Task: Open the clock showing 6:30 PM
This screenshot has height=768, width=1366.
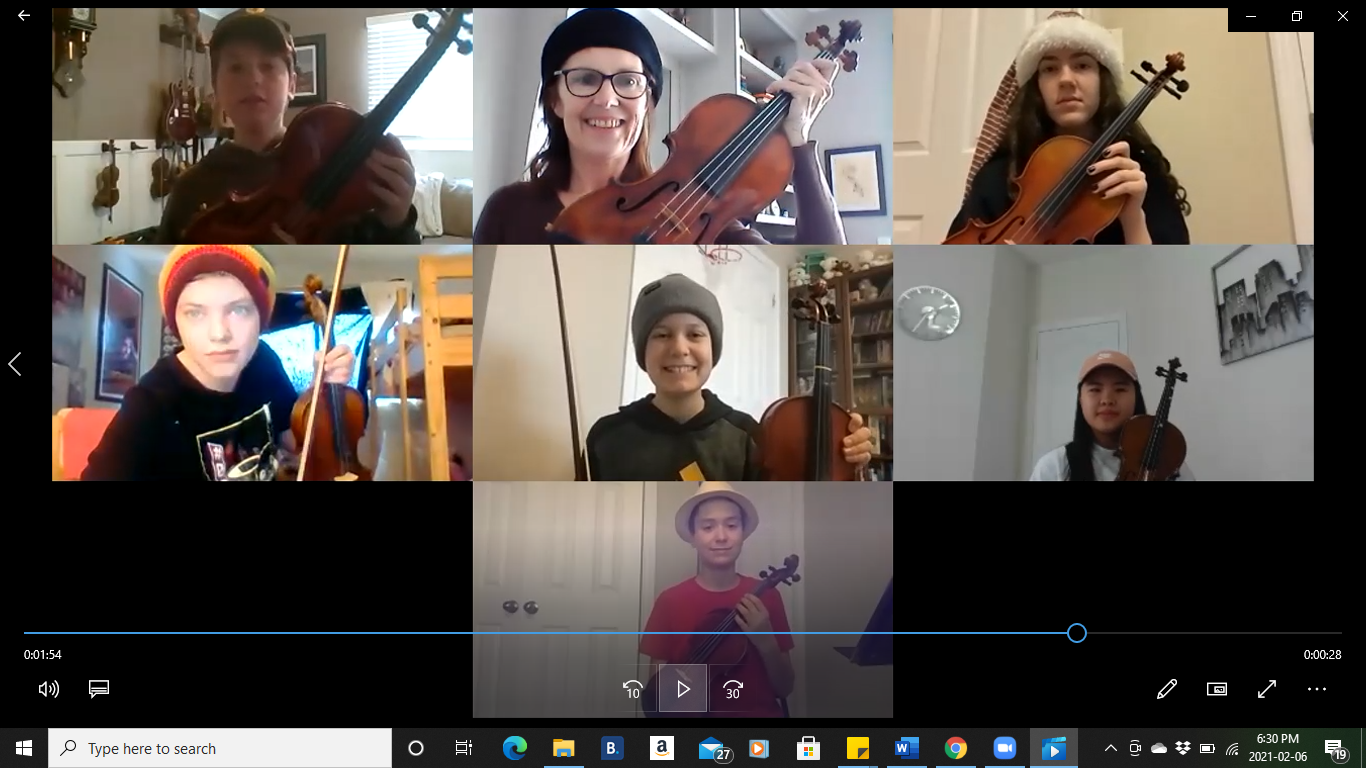Action: click(1278, 748)
